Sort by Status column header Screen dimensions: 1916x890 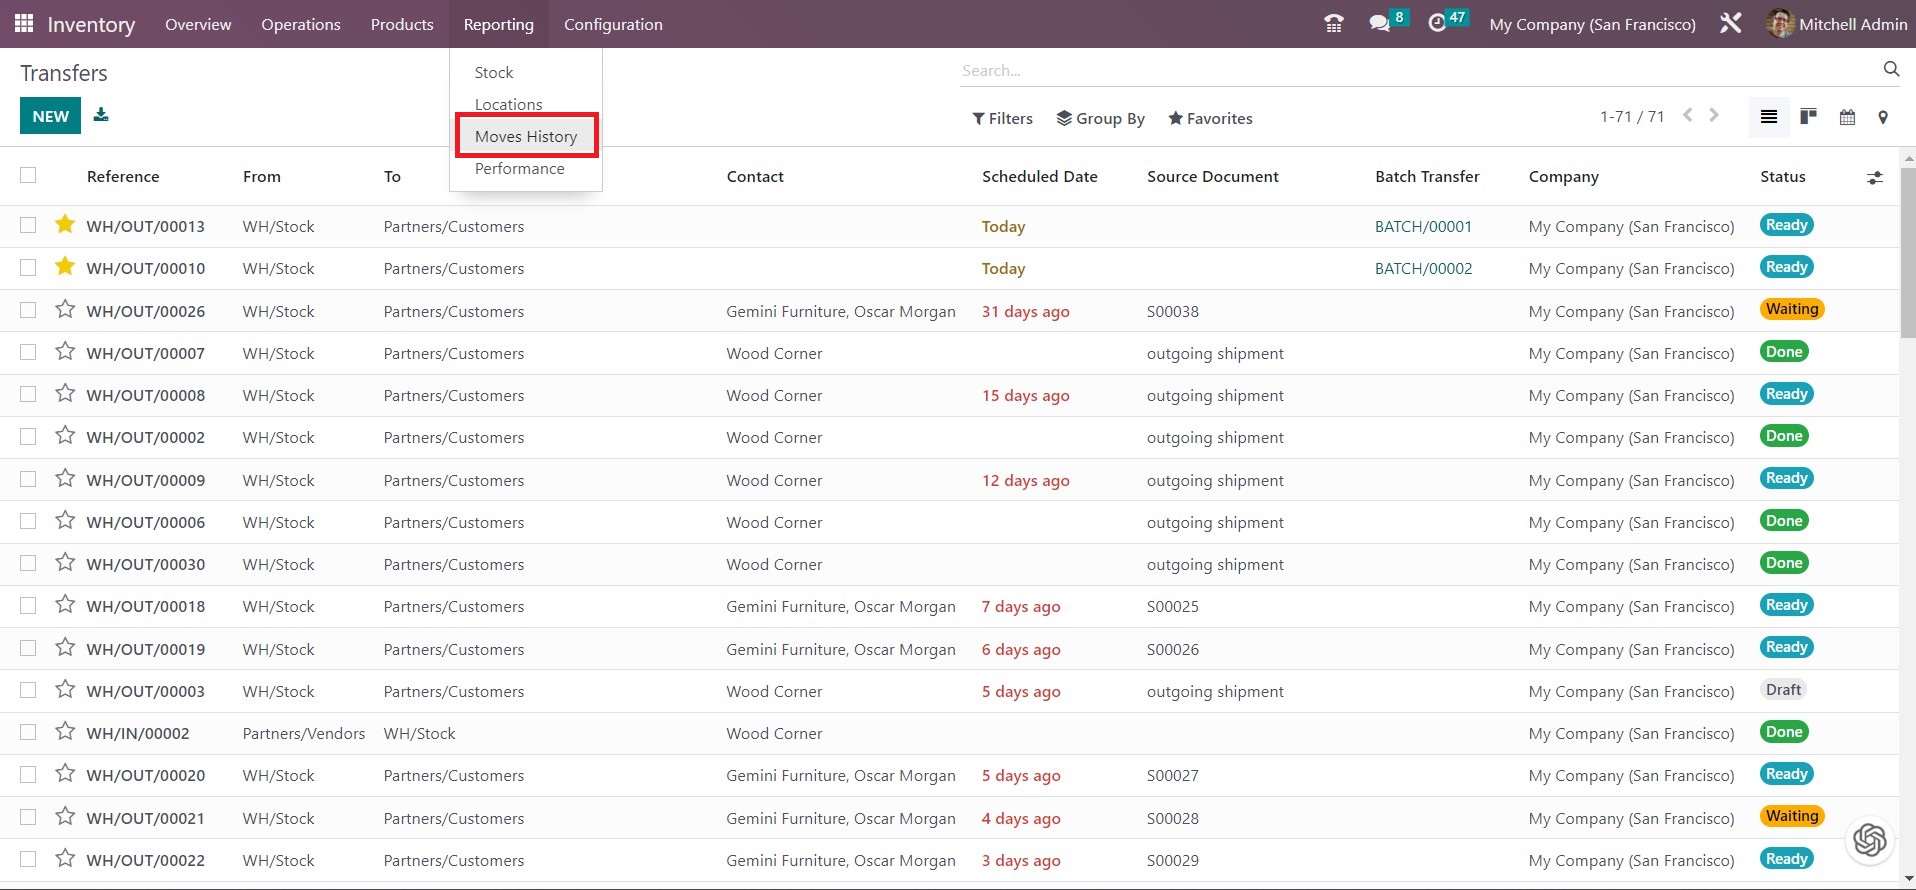coord(1783,176)
